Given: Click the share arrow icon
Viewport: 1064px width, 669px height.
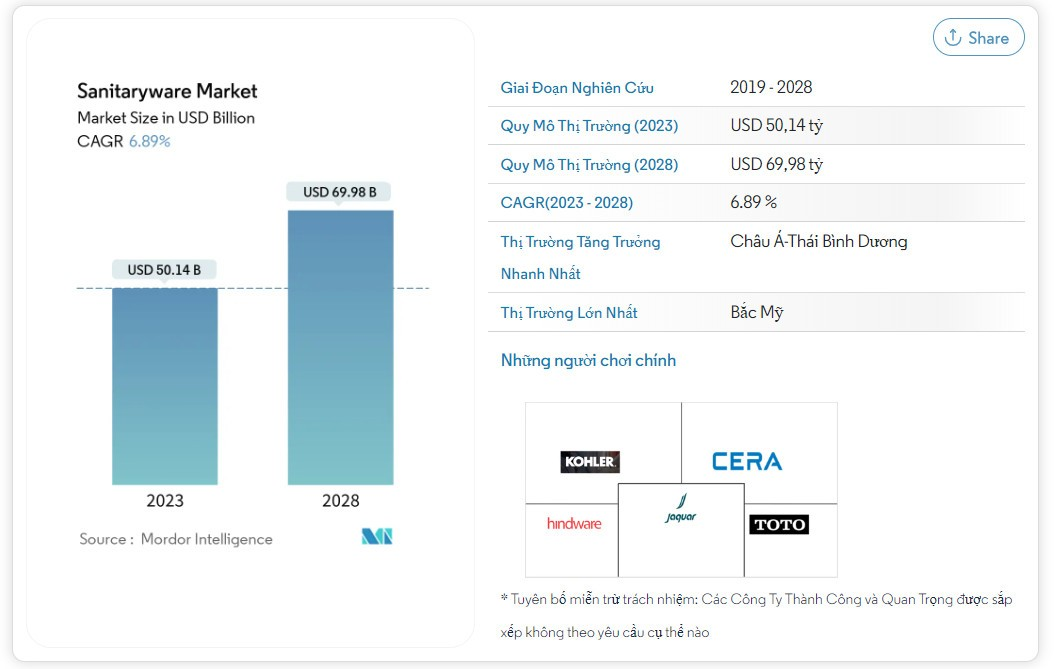Looking at the screenshot, I should tap(955, 37).
